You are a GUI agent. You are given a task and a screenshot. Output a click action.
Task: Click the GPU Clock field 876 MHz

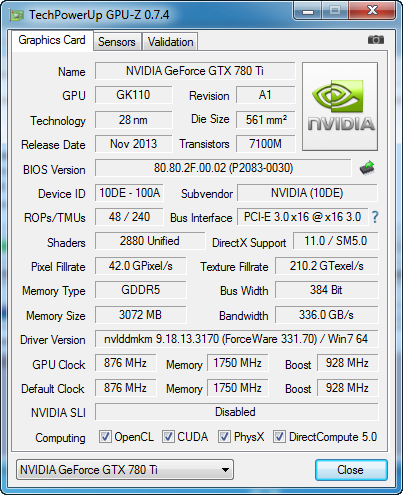pos(125,363)
